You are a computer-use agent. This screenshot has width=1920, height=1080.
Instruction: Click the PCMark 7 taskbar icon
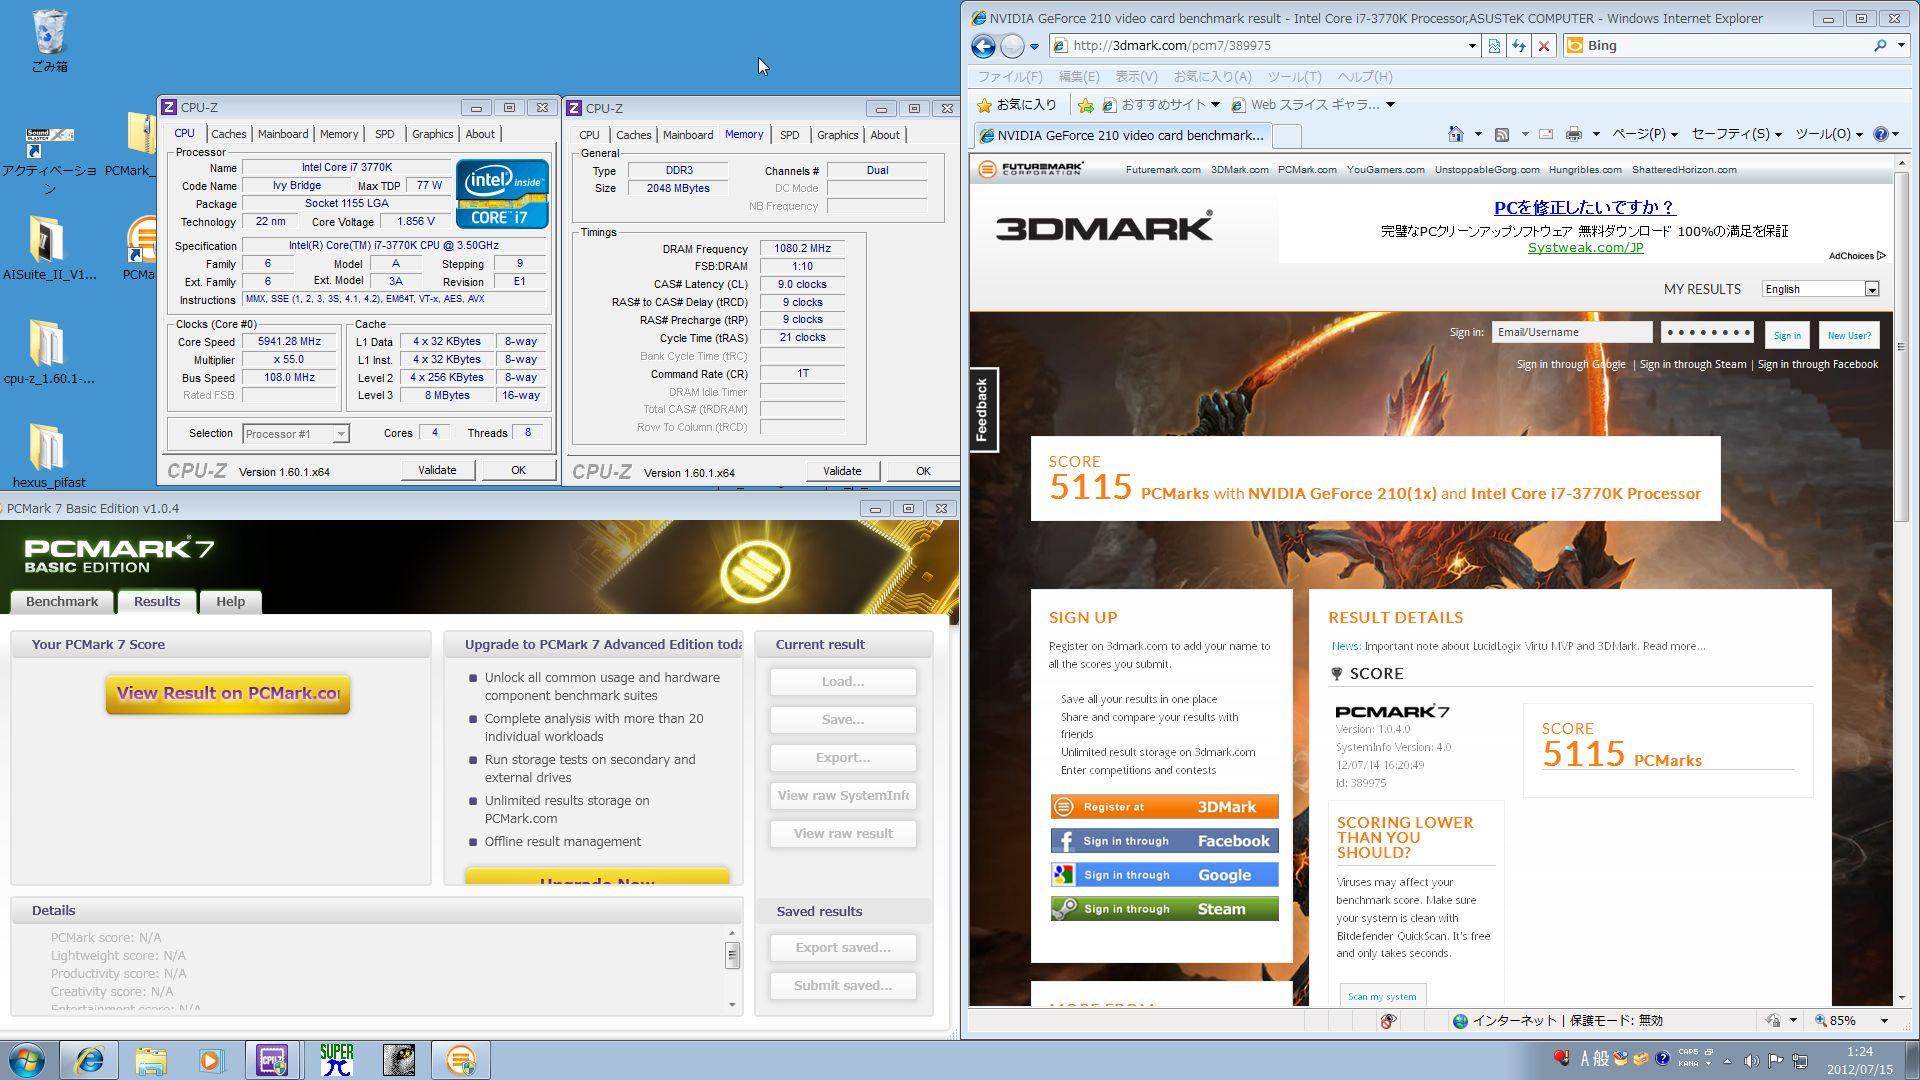460,1060
